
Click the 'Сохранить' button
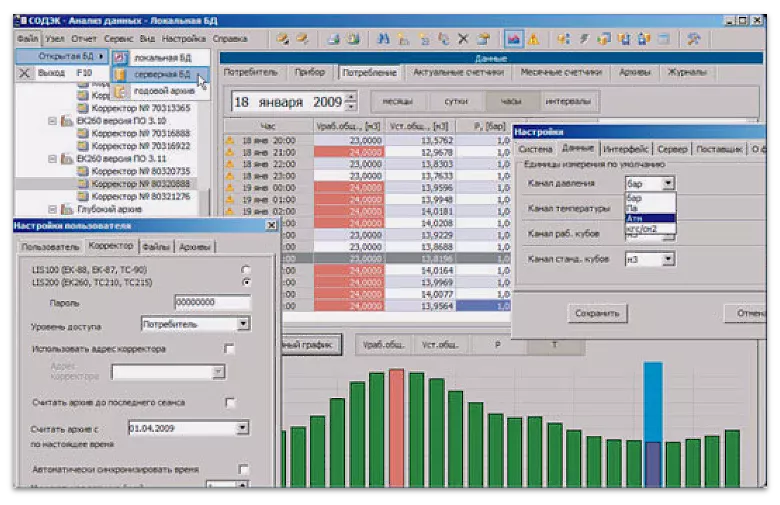pos(599,313)
